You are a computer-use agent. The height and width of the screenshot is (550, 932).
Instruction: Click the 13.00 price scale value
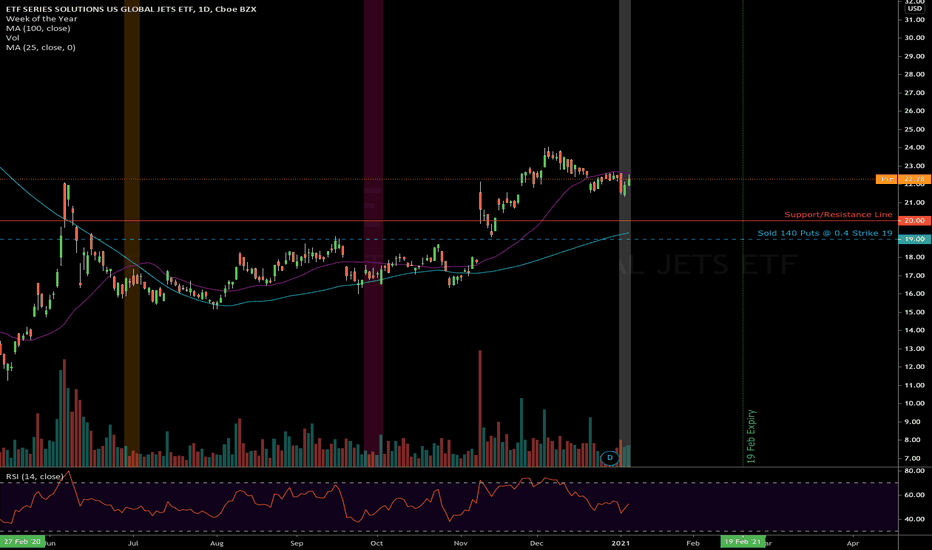914,348
